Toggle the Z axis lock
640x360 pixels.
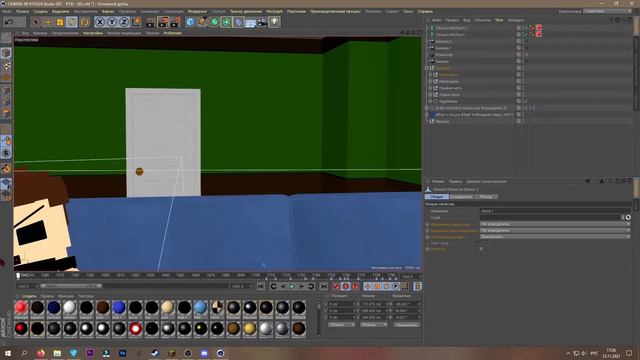tap(124, 22)
